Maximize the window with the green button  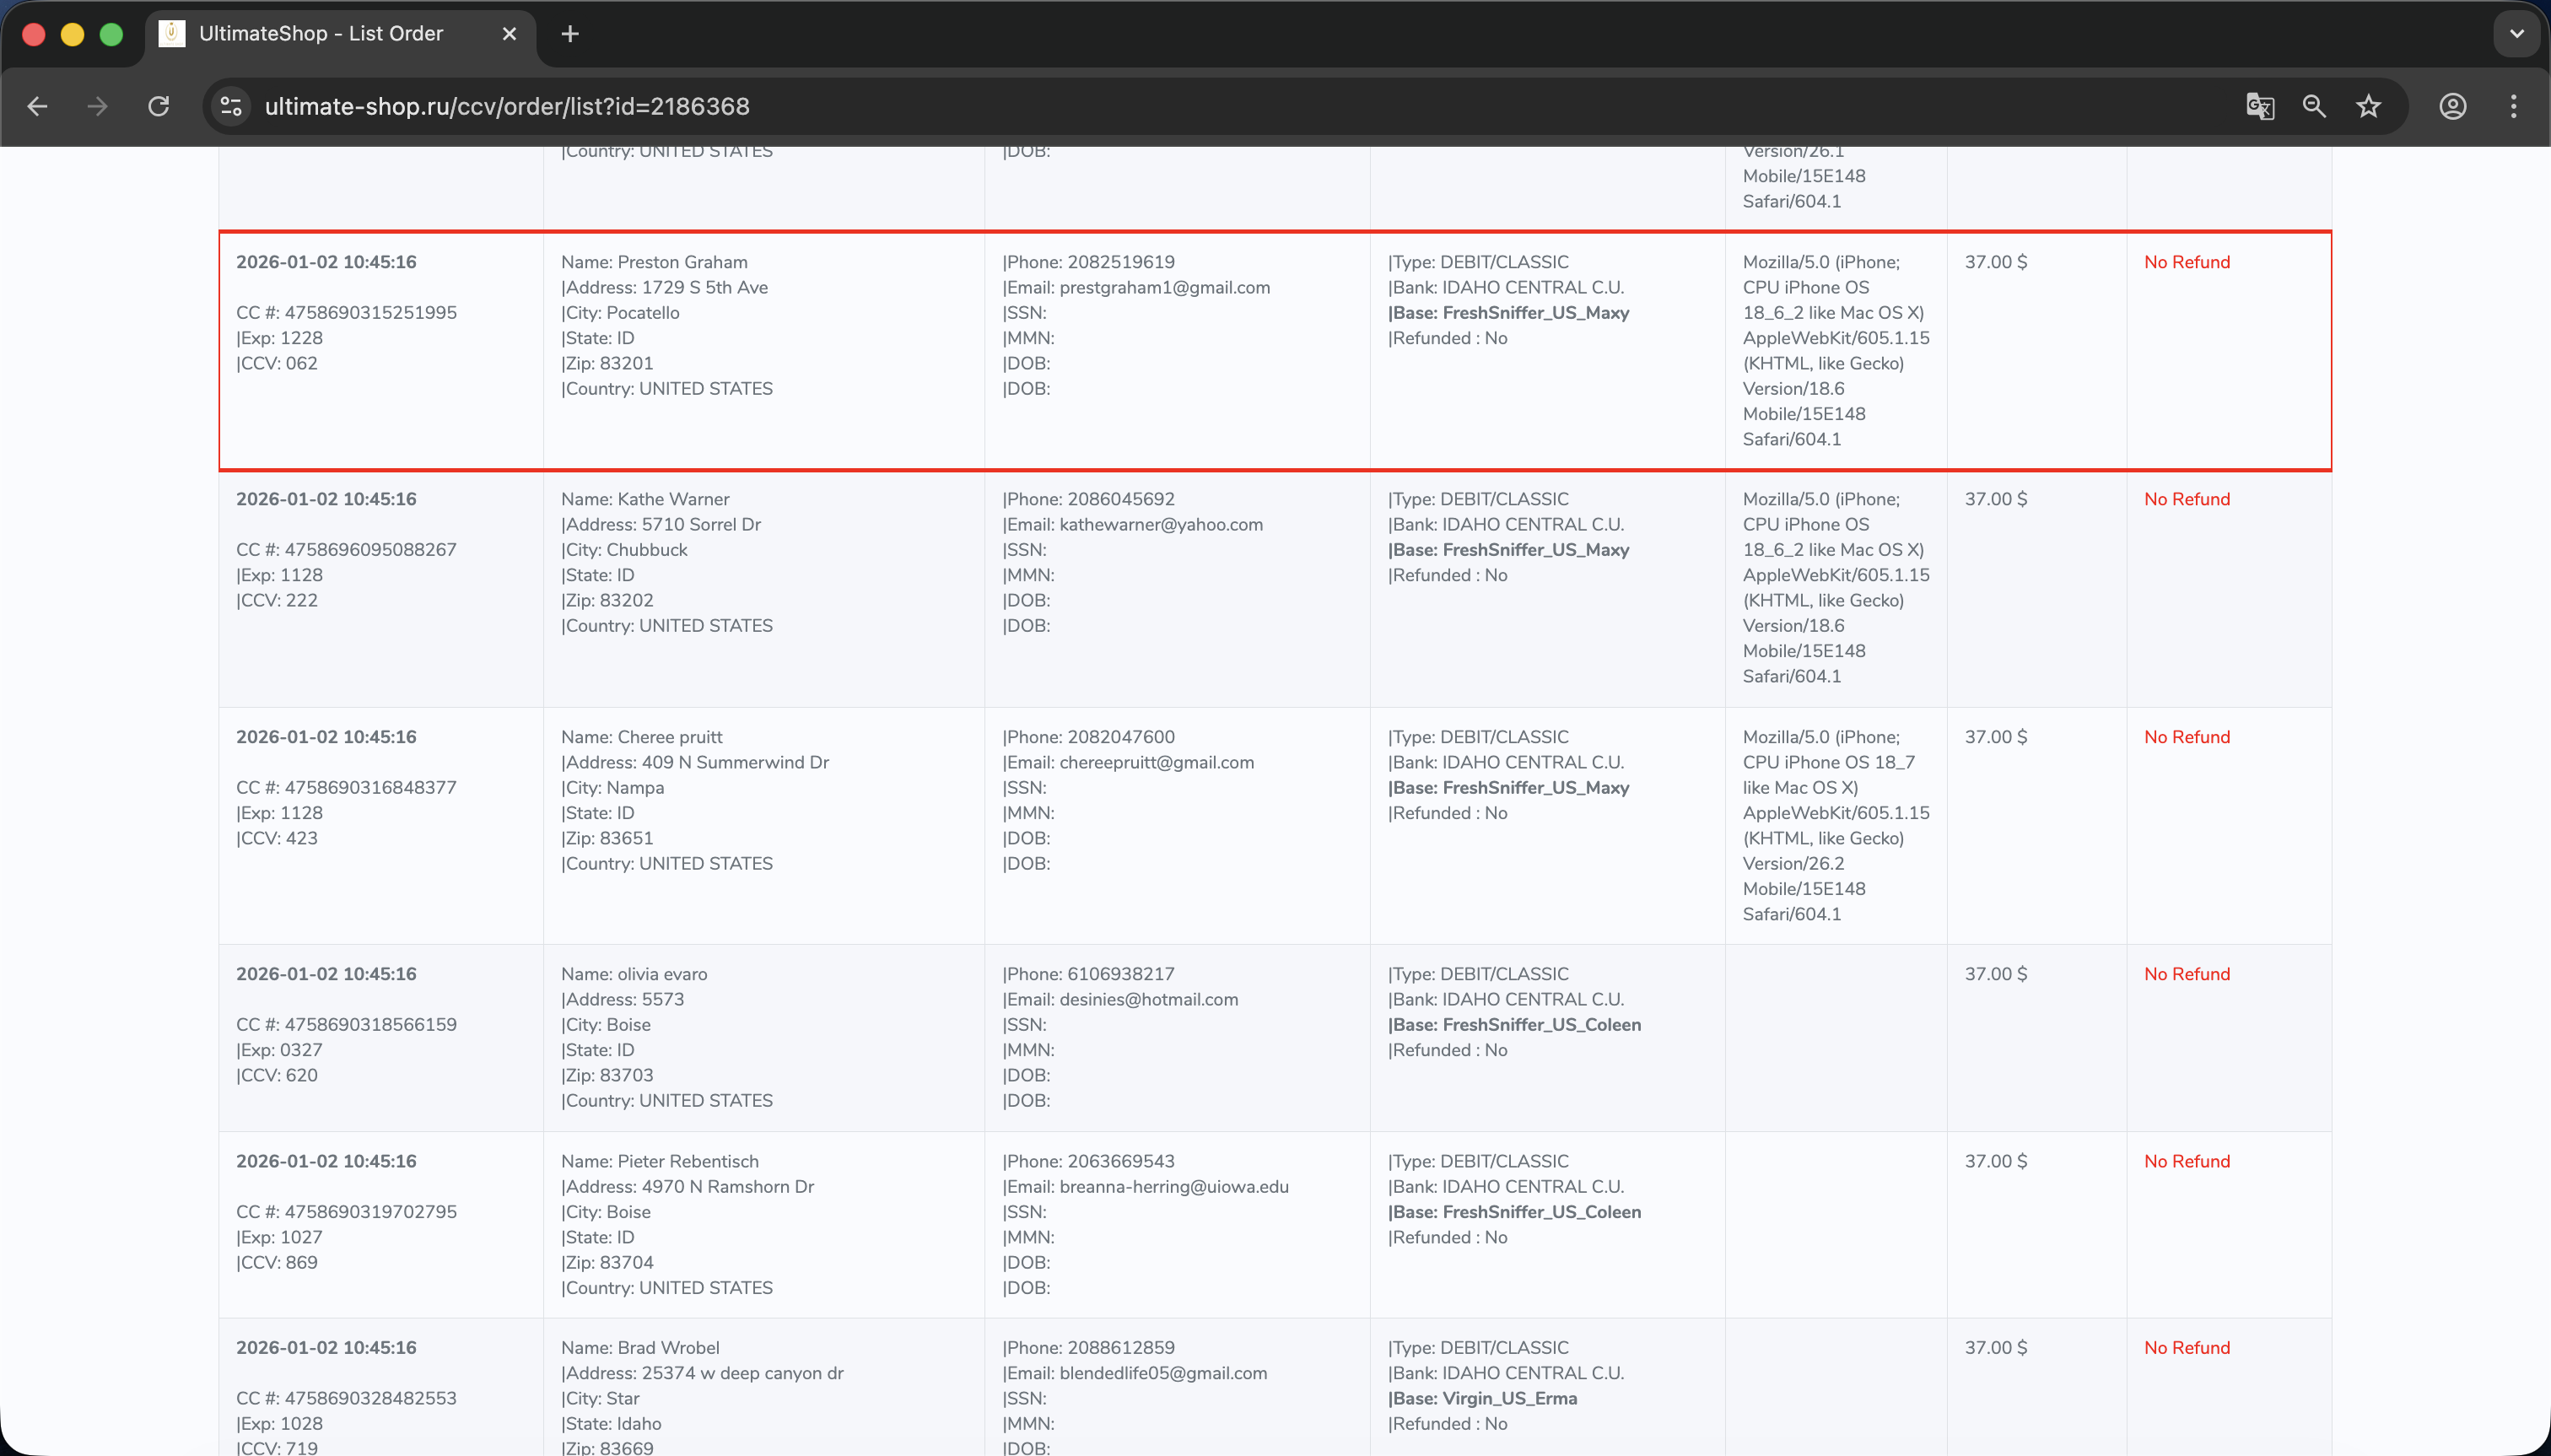tap(111, 34)
